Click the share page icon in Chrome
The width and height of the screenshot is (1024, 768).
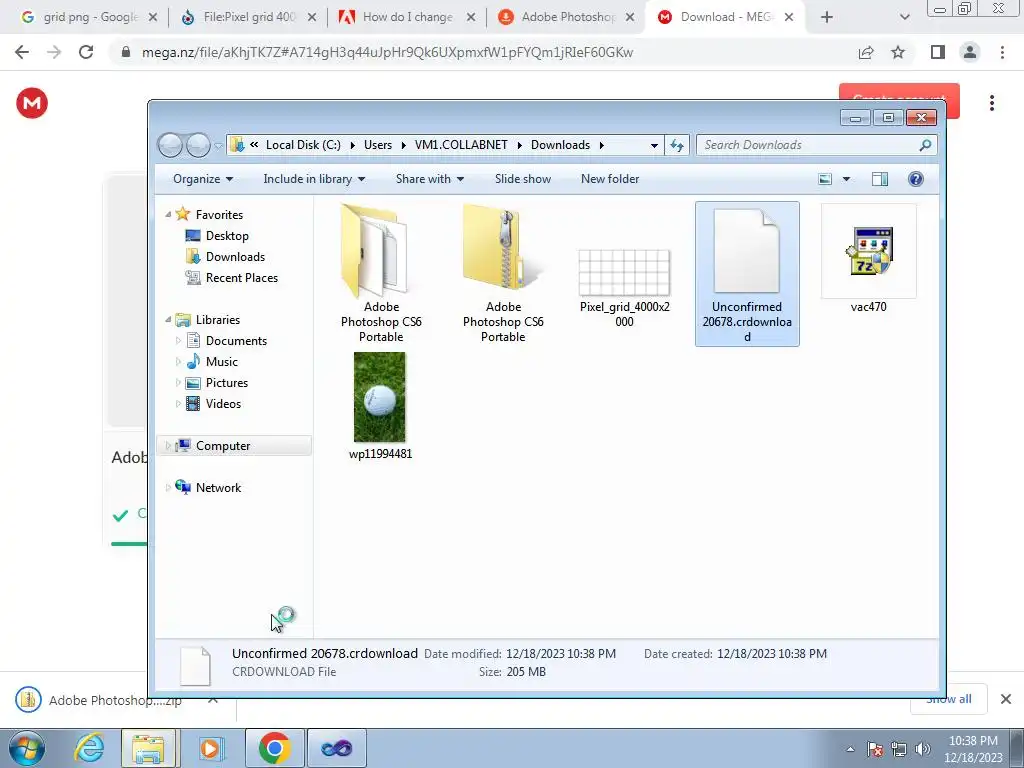866,52
